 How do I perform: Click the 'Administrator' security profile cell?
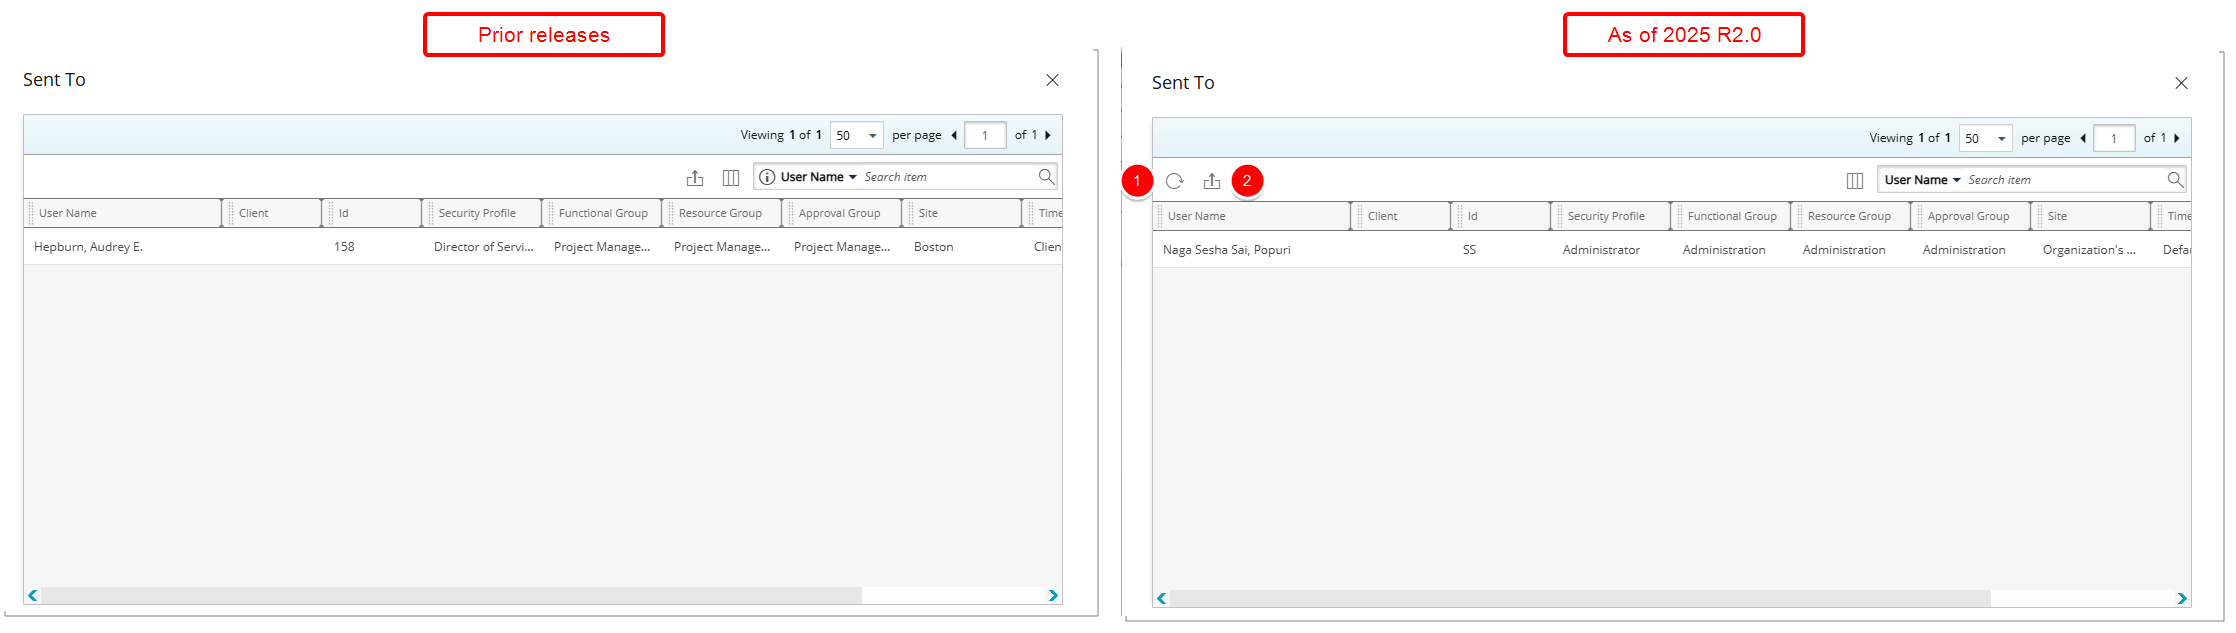pos(1601,250)
